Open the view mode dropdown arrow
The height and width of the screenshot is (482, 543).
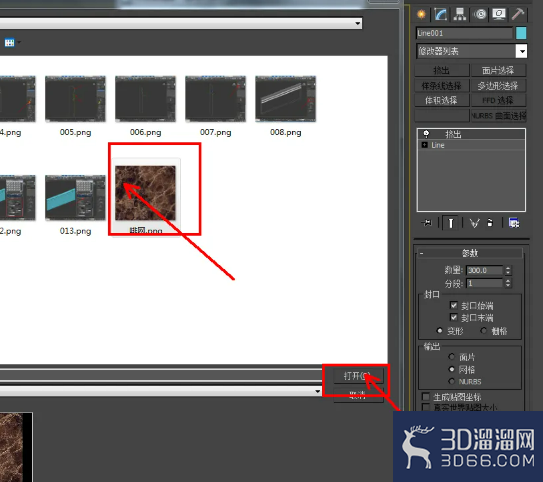(19, 43)
